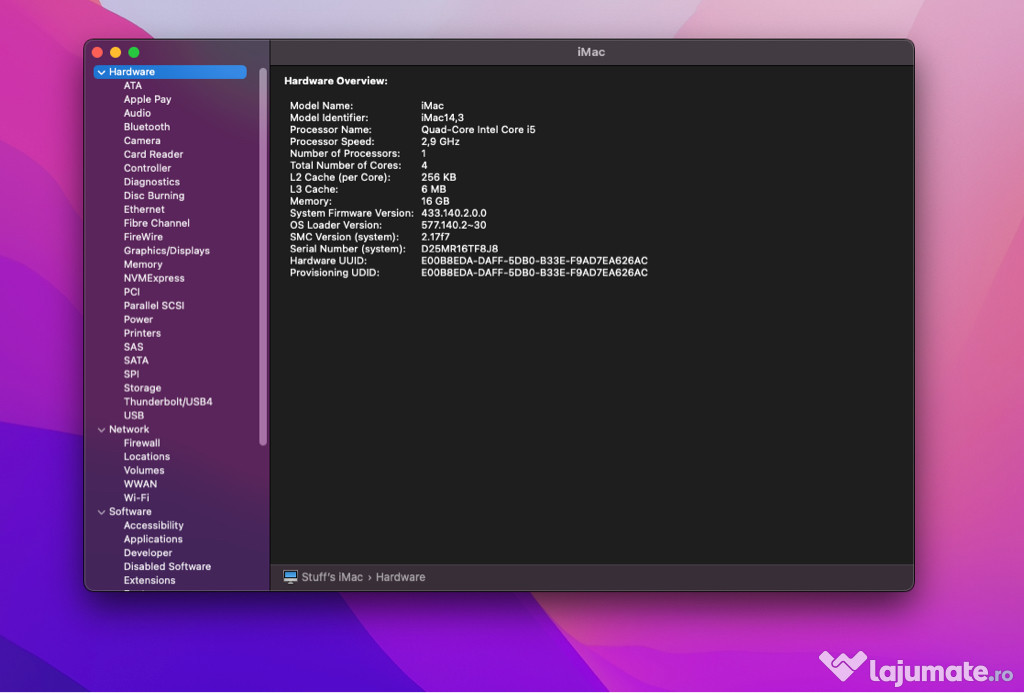Image resolution: width=1024 pixels, height=693 pixels.
Task: Show Volumes under Network
Action: point(144,470)
